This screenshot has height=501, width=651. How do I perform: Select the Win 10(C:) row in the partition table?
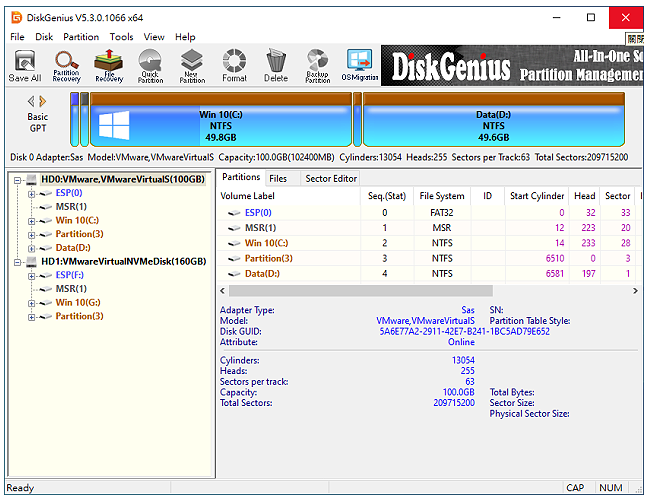pyautogui.click(x=430, y=243)
